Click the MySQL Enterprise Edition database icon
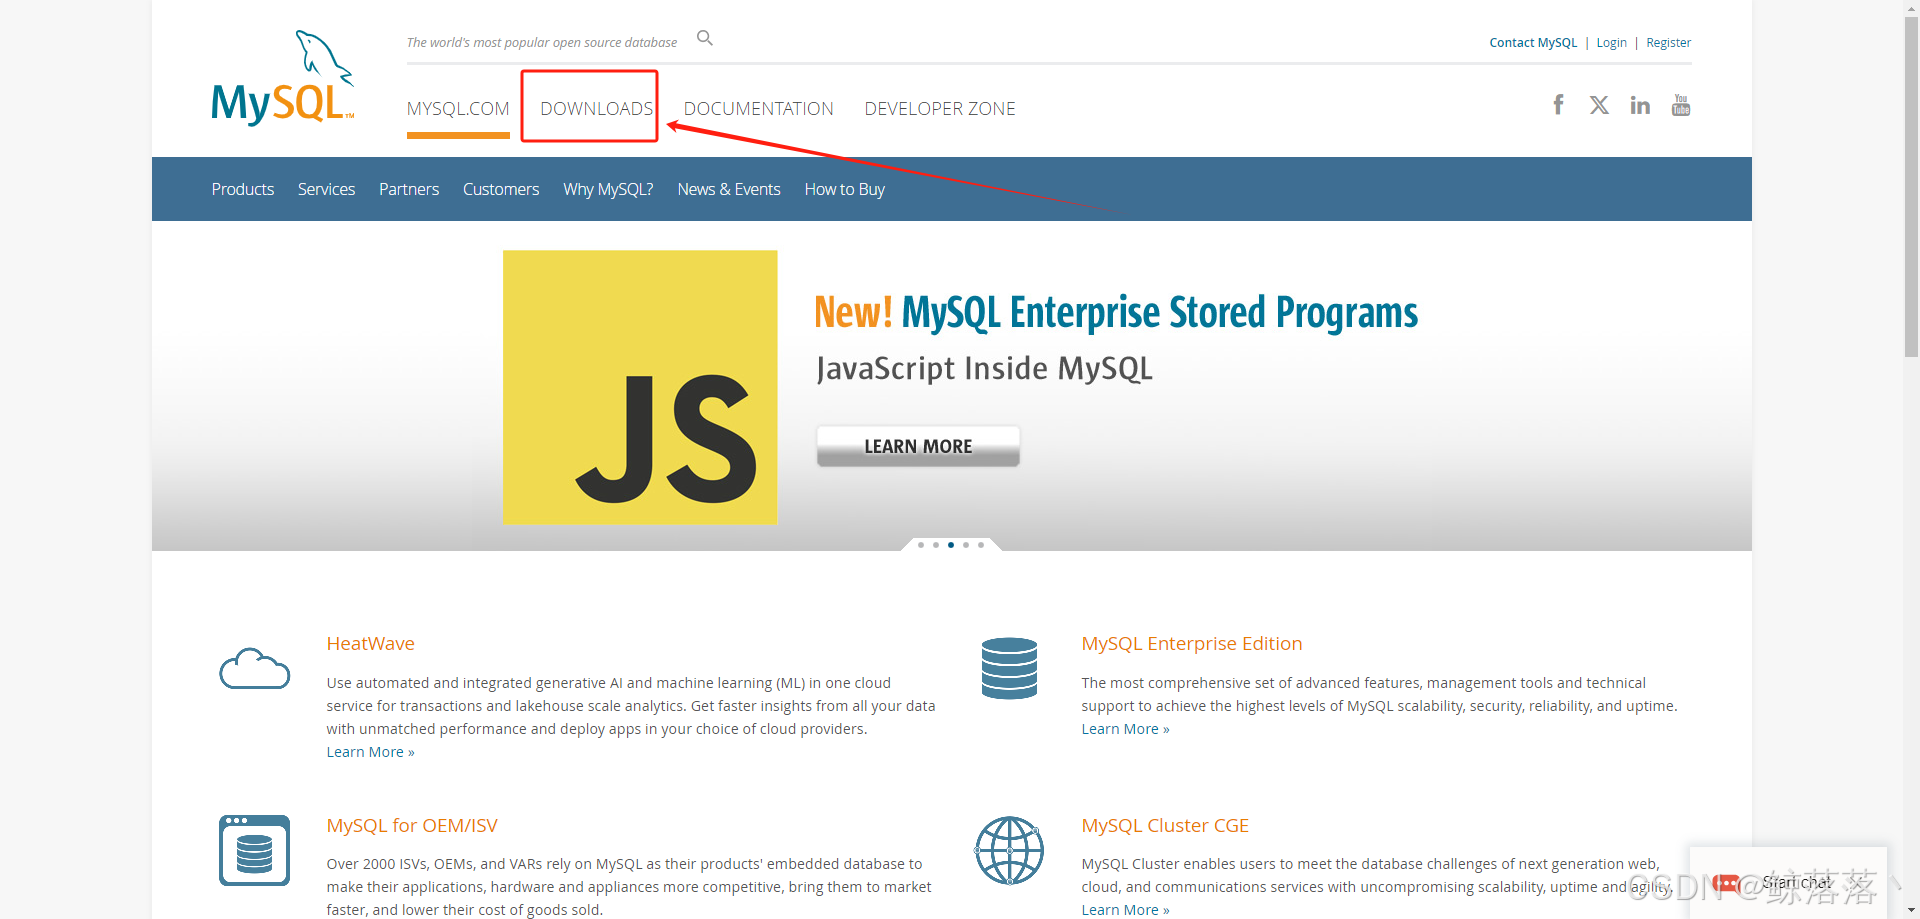Screen dimensions: 1920x919 [1009, 668]
